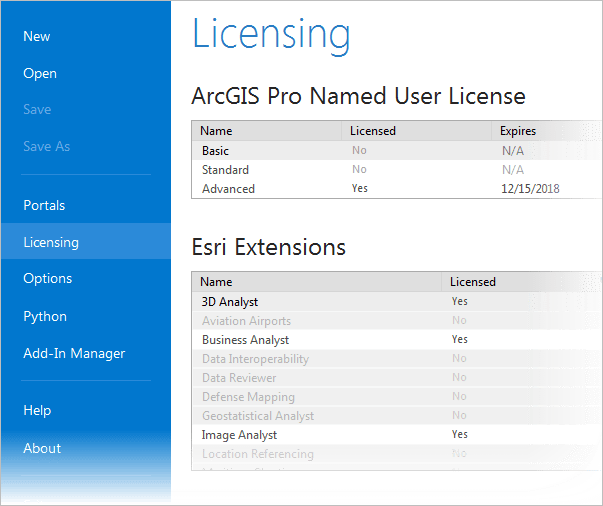Image resolution: width=603 pixels, height=506 pixels.
Task: Open the New project page
Action: 37,37
